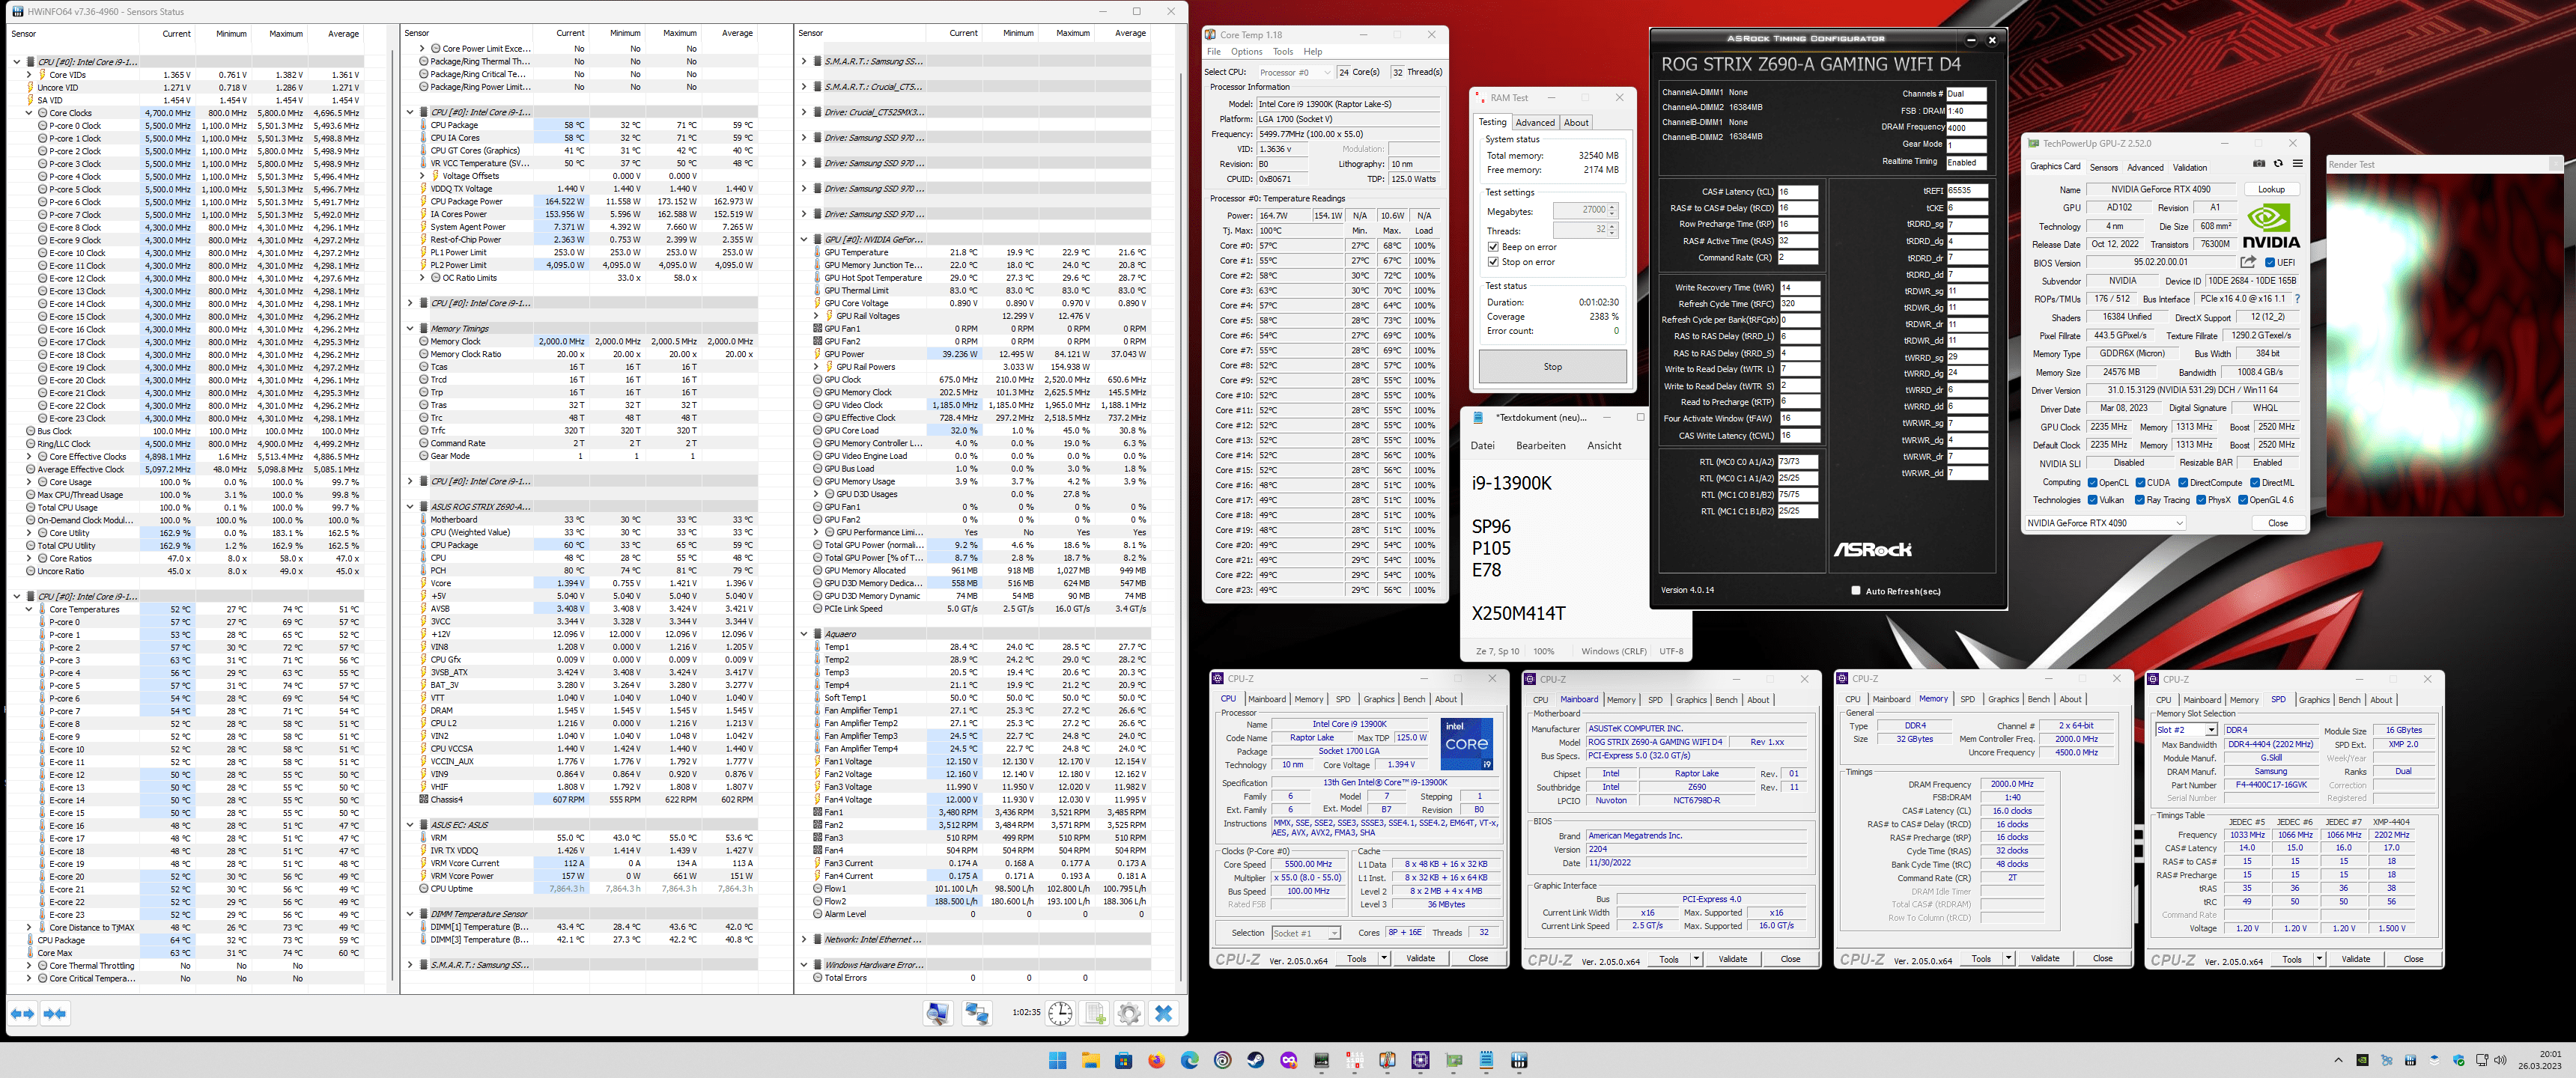Toggle CUDA checkbox in GPU-Z
This screenshot has width=2576, height=1078.
(x=2140, y=482)
